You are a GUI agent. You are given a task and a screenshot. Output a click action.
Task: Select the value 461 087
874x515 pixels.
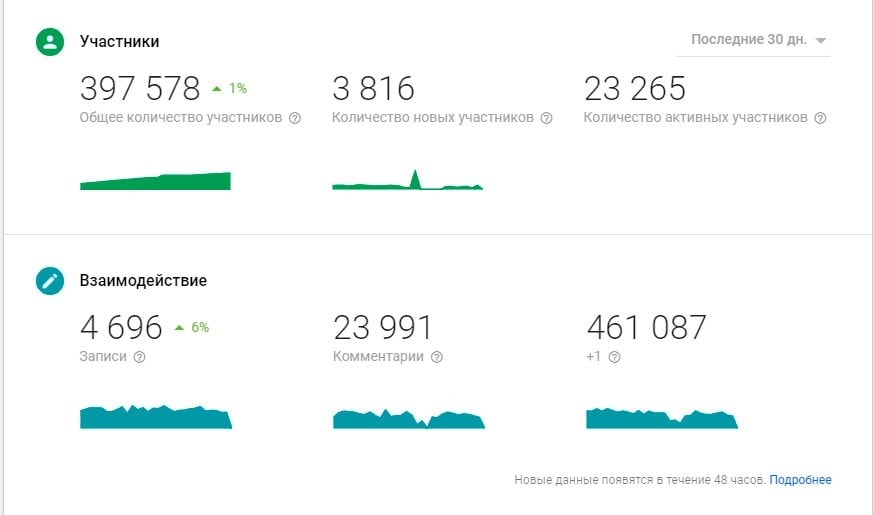pos(647,327)
